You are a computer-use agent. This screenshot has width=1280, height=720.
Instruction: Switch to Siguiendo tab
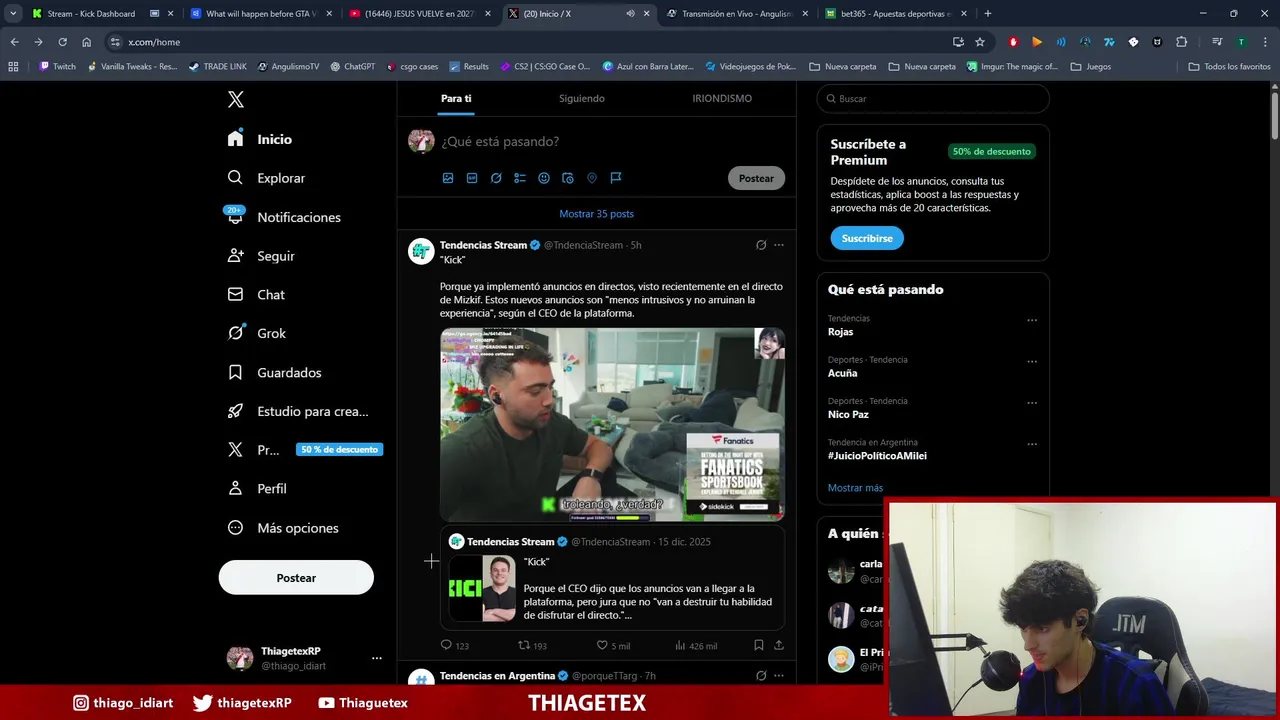click(582, 98)
